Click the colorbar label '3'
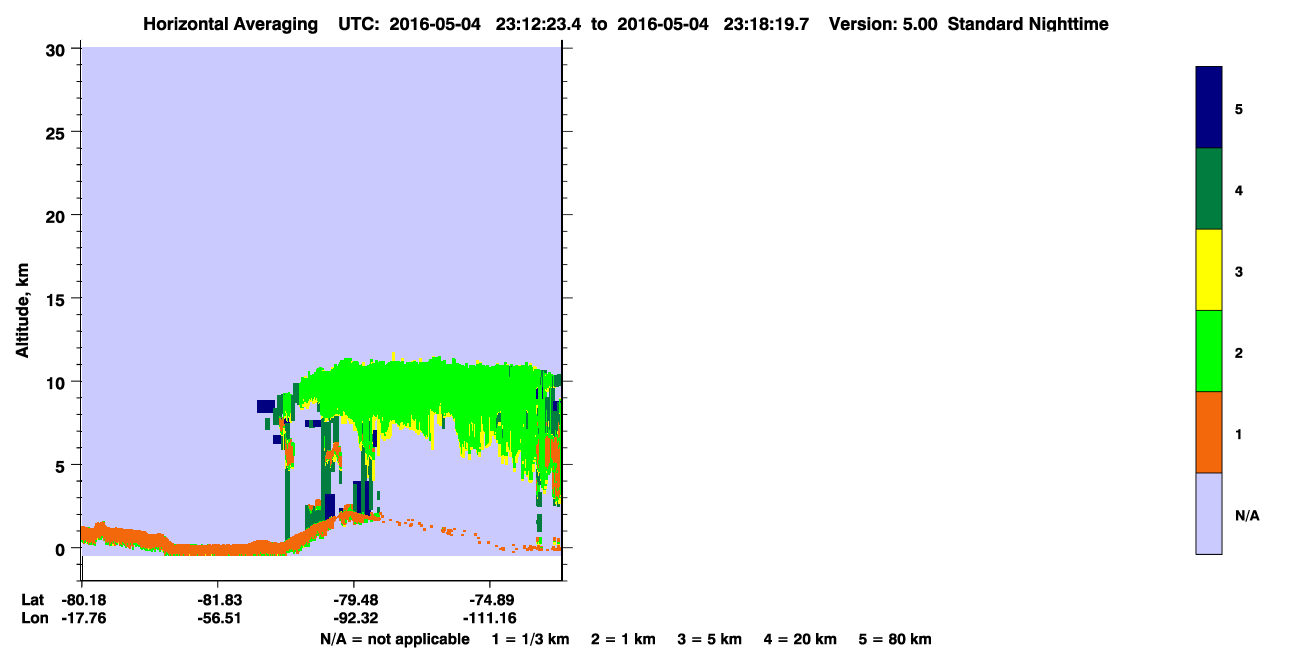Screen dimensions: 1300x667 [x=1239, y=271]
